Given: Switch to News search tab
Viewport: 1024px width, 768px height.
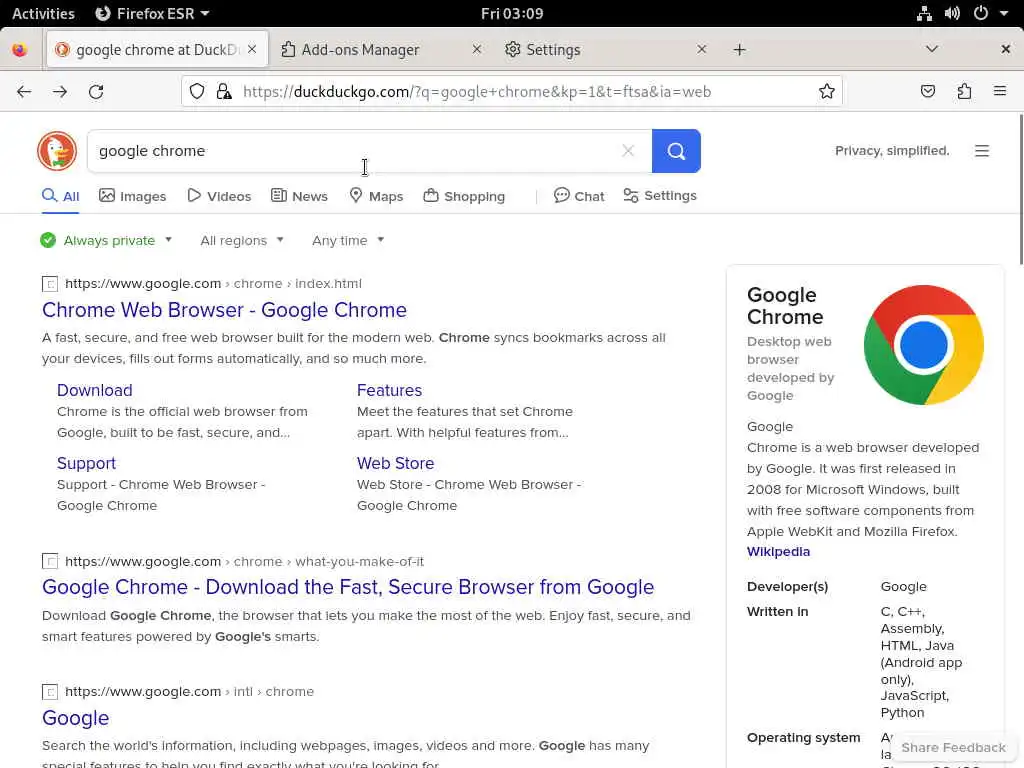Looking at the screenshot, I should click(x=299, y=196).
